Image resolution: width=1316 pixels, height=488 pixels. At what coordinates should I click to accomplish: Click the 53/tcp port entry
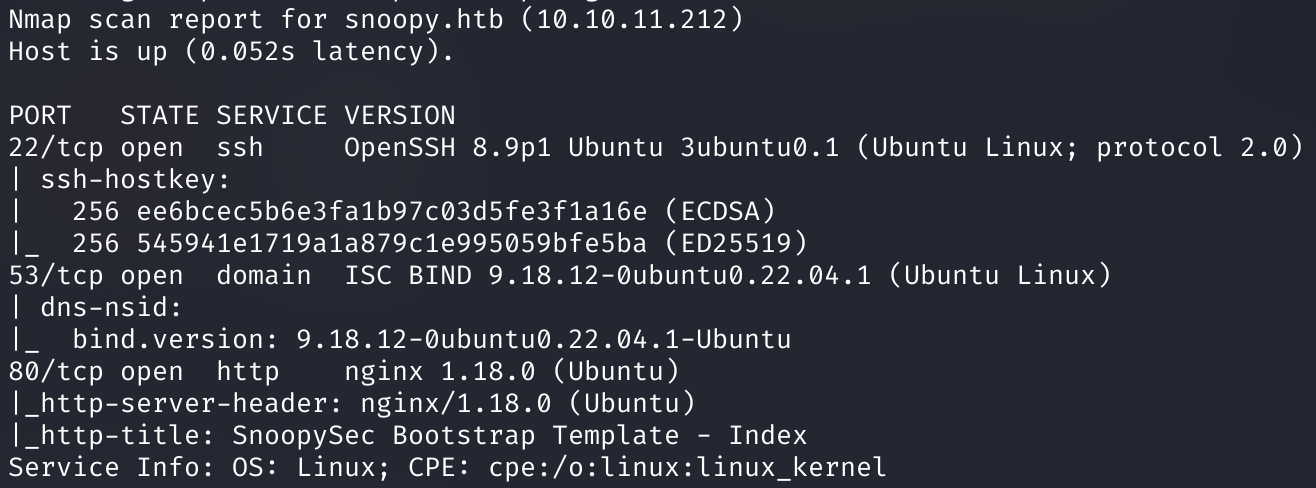click(56, 275)
